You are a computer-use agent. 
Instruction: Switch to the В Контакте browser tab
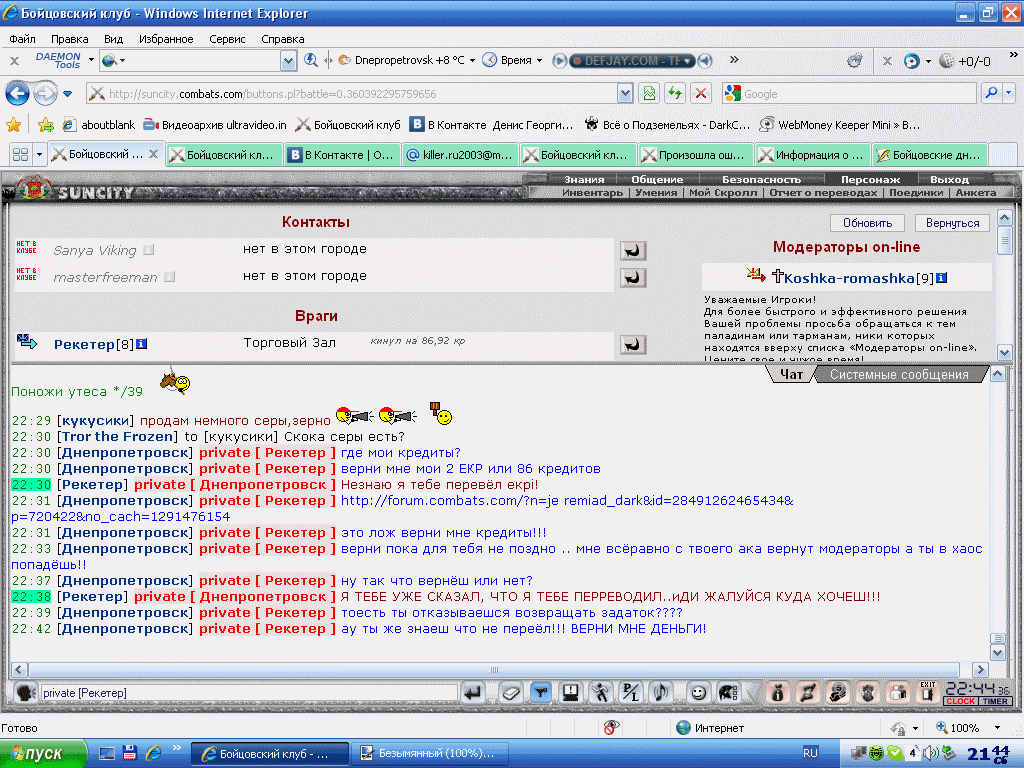342,155
